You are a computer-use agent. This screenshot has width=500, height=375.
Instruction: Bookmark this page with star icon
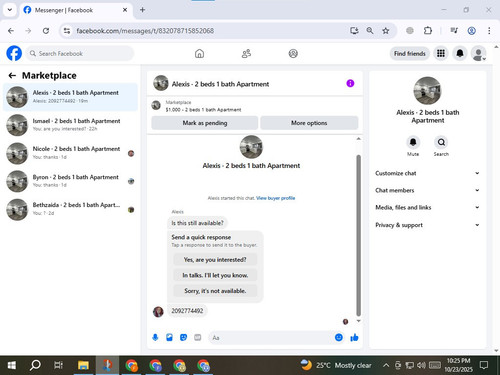[x=386, y=31]
